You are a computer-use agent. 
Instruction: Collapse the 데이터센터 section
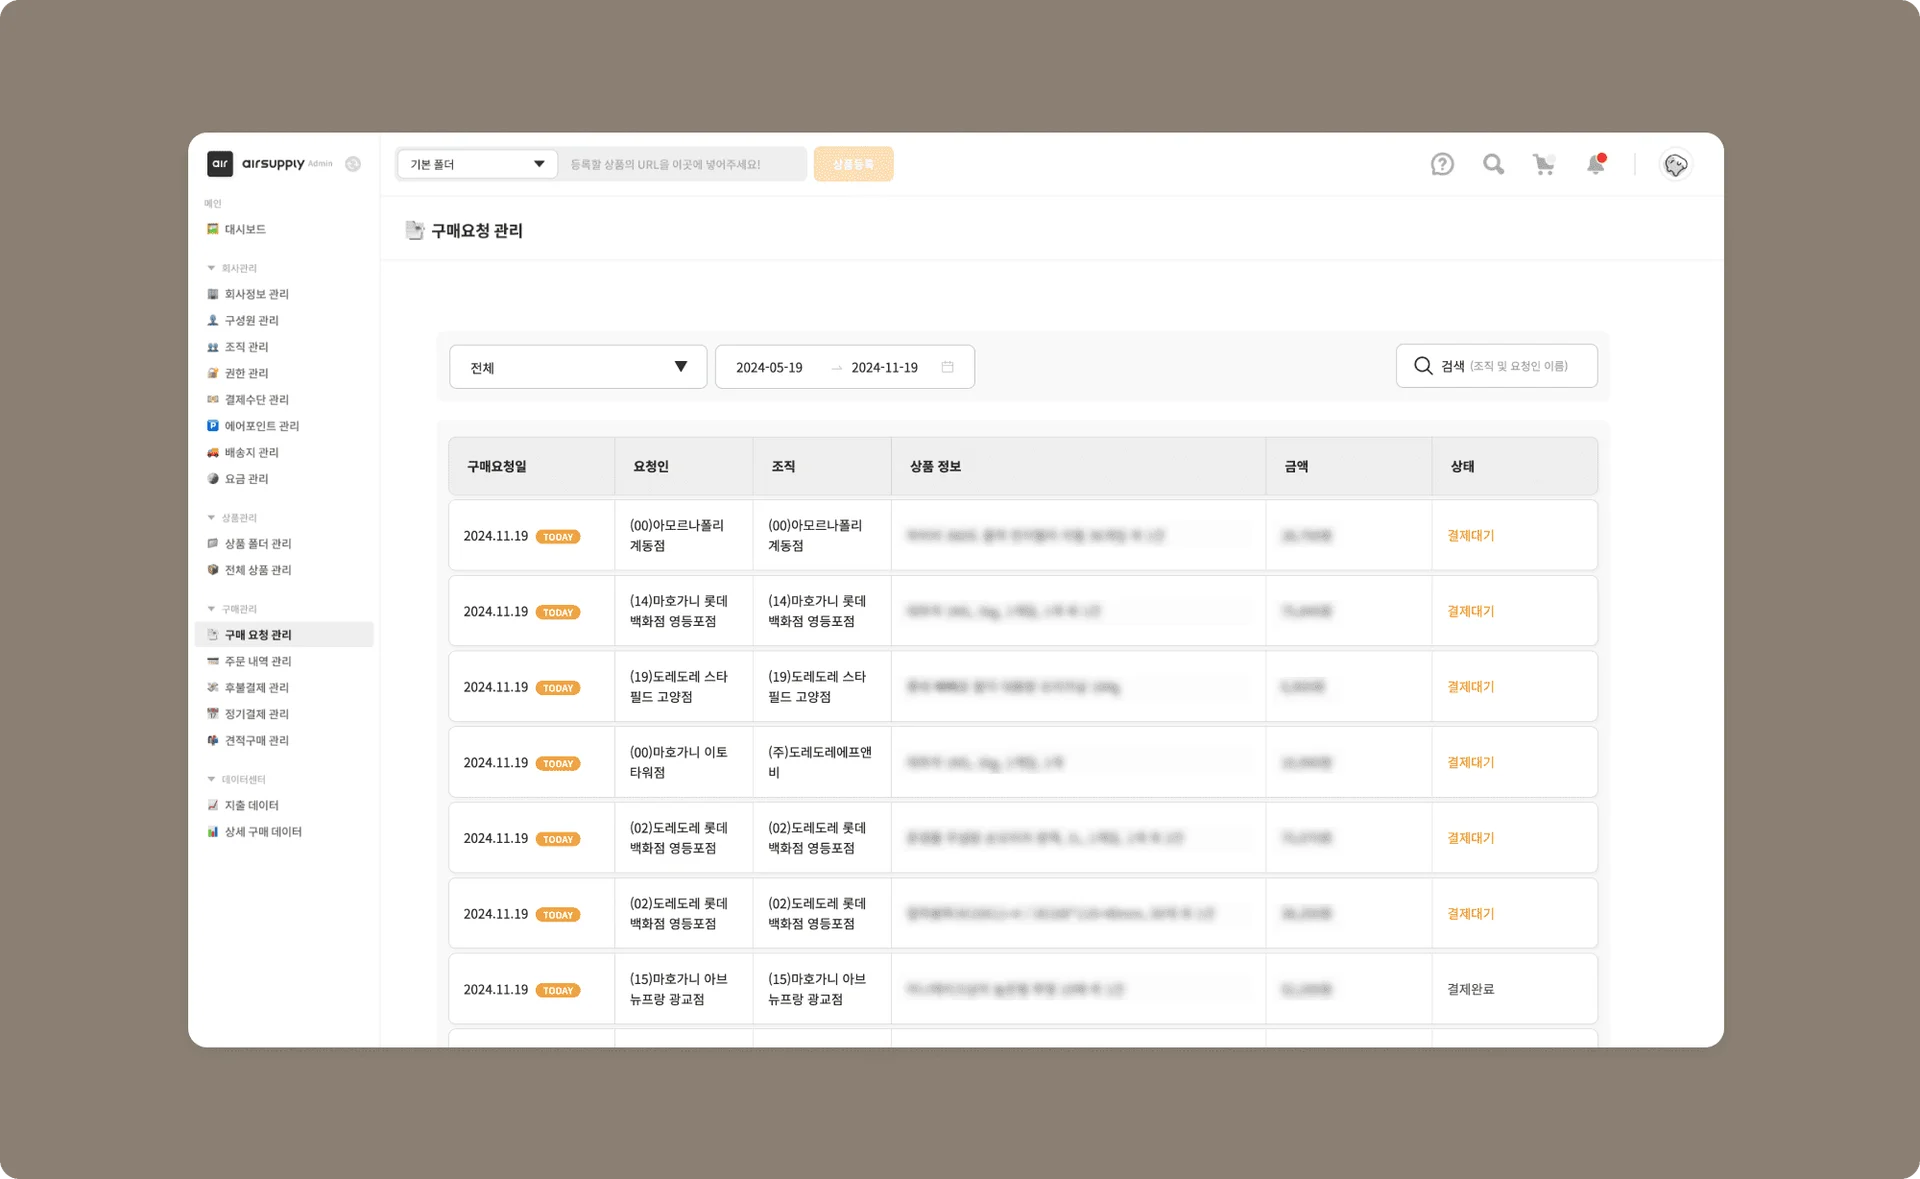(x=211, y=779)
